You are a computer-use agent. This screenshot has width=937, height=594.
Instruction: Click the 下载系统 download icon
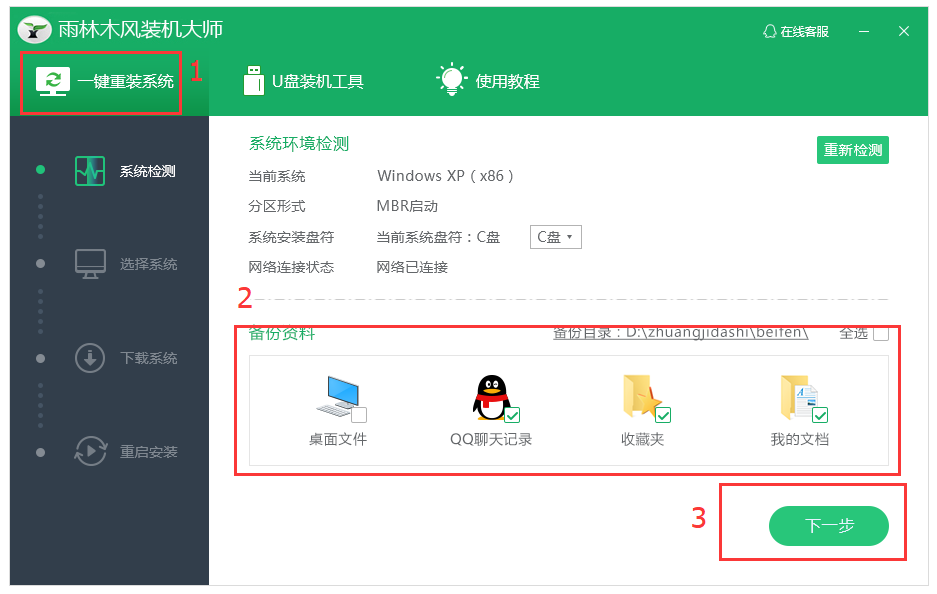tap(89, 358)
